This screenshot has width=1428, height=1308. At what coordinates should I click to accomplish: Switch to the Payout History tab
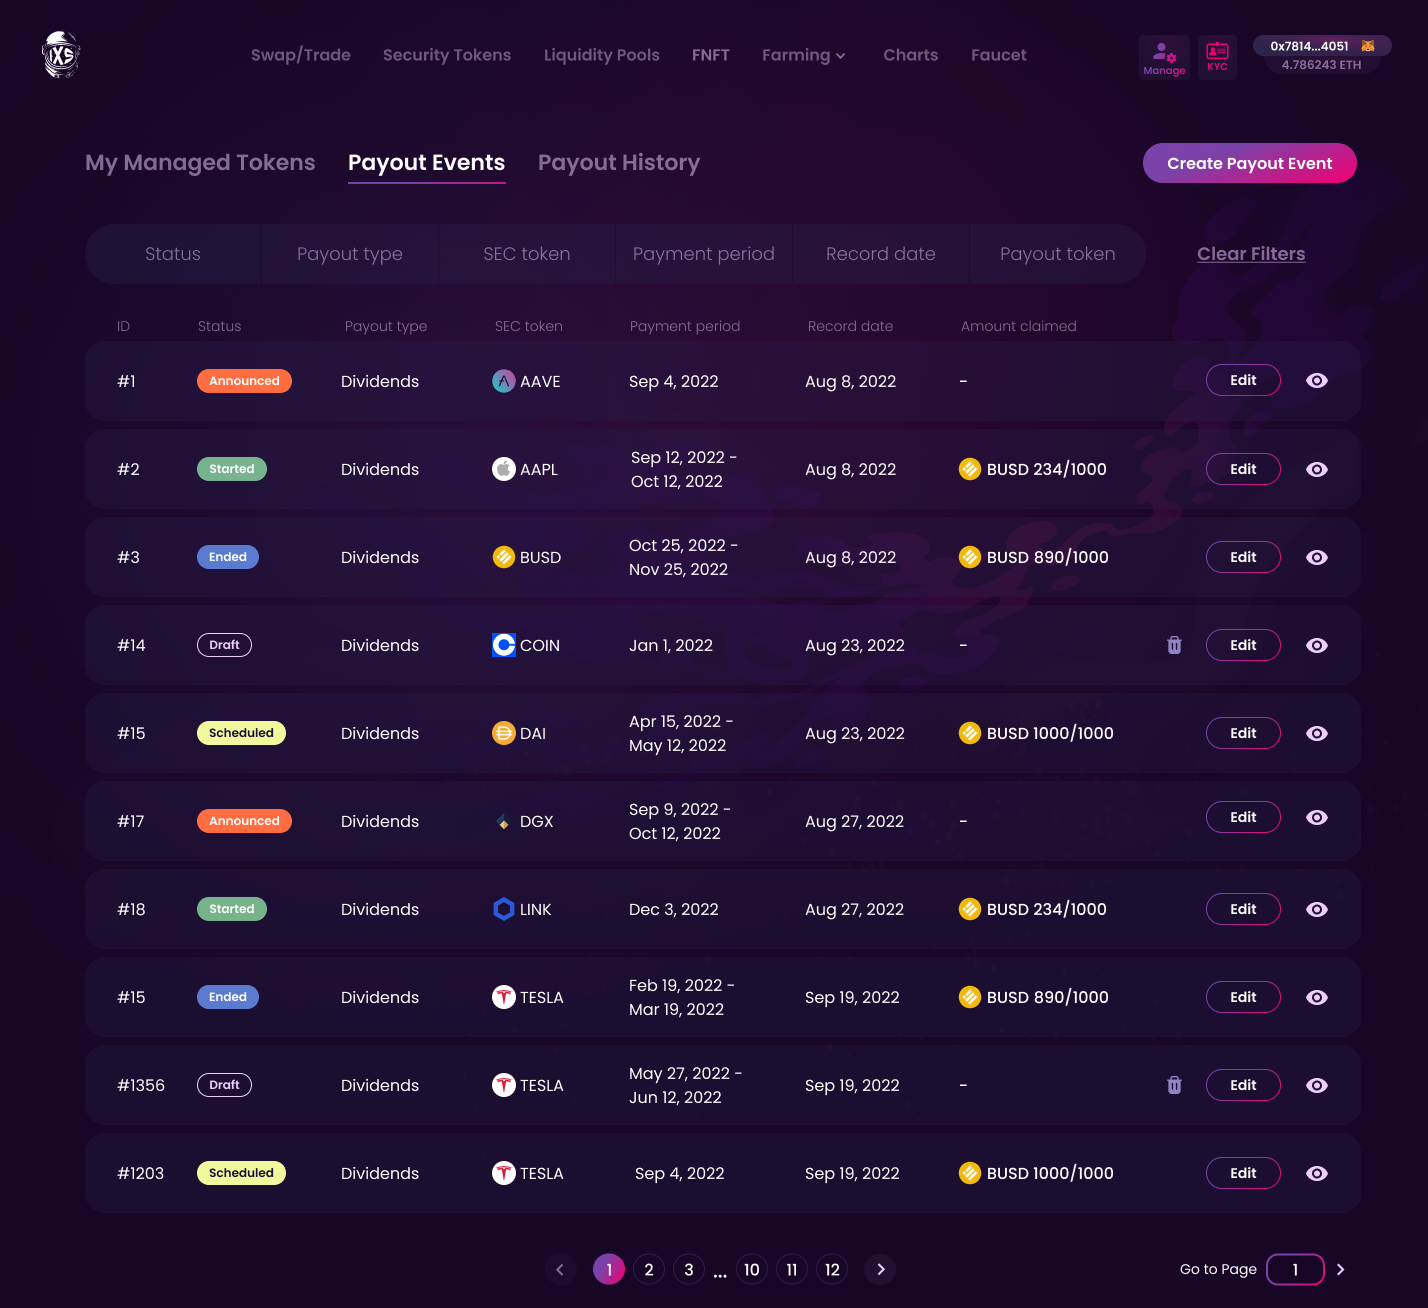pos(619,163)
